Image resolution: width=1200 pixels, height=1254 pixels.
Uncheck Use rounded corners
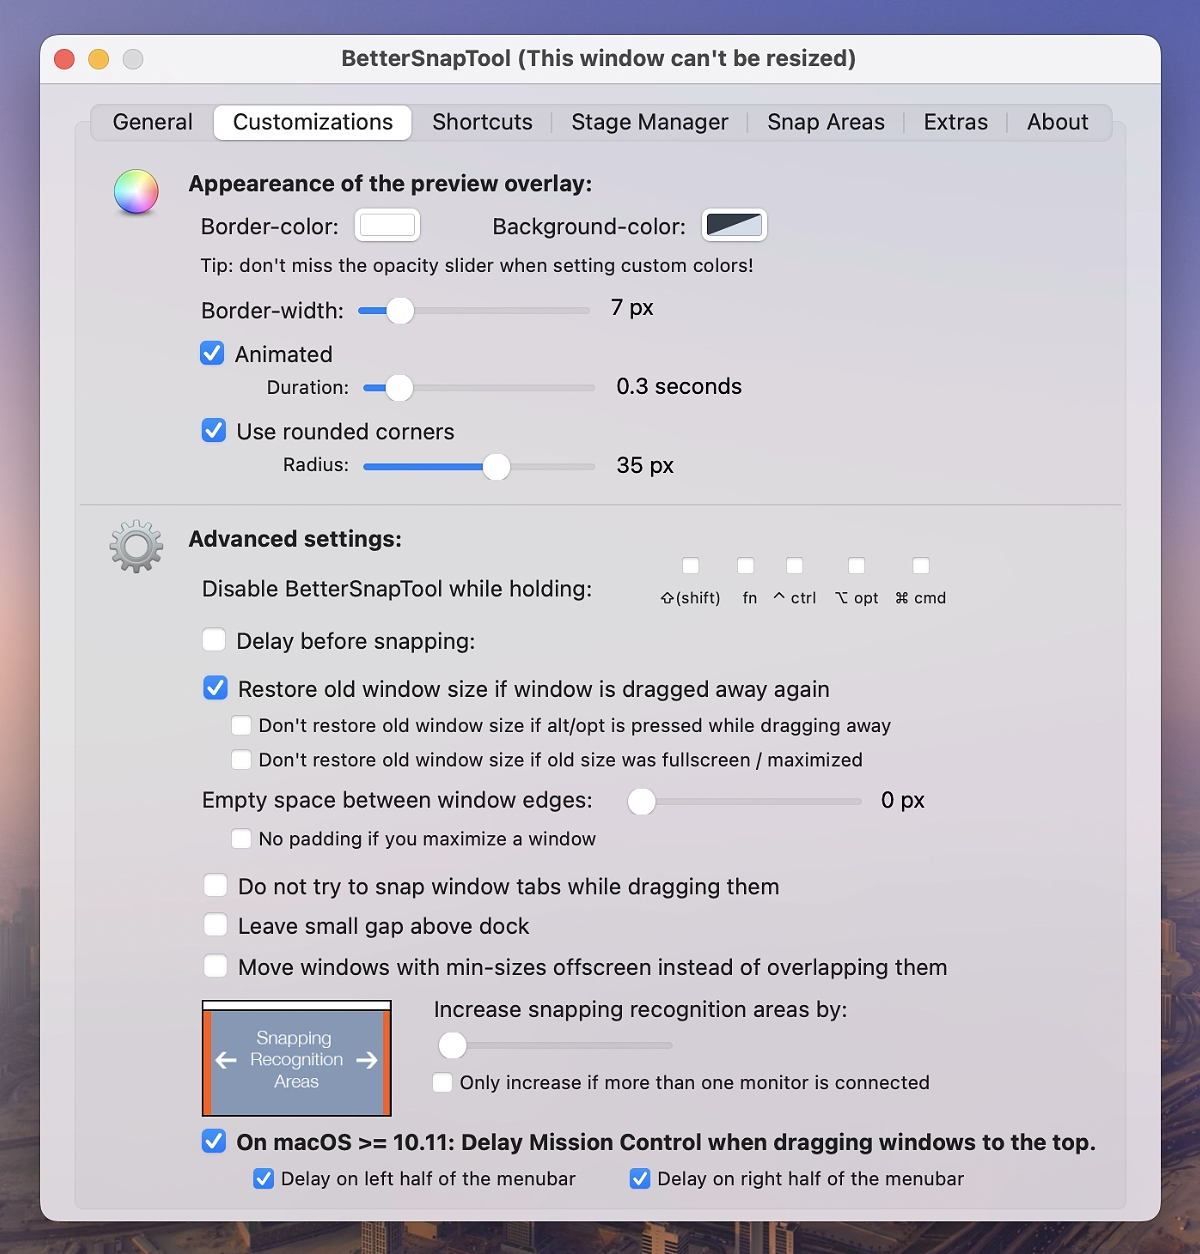click(x=214, y=430)
